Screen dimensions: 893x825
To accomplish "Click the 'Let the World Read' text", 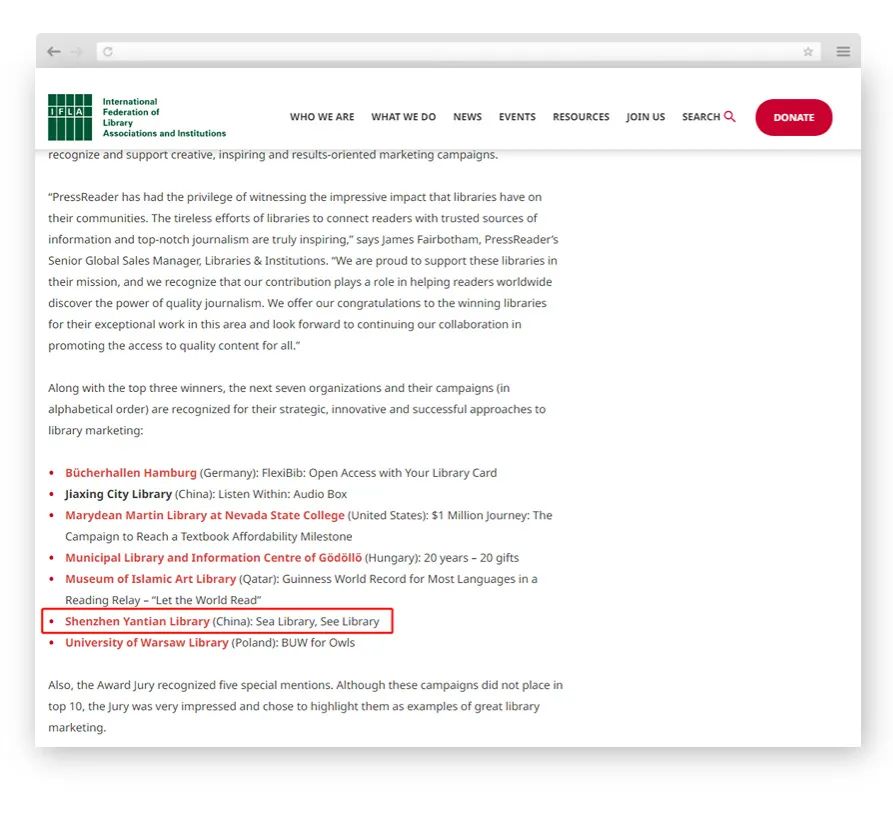I will pyautogui.click(x=206, y=600).
